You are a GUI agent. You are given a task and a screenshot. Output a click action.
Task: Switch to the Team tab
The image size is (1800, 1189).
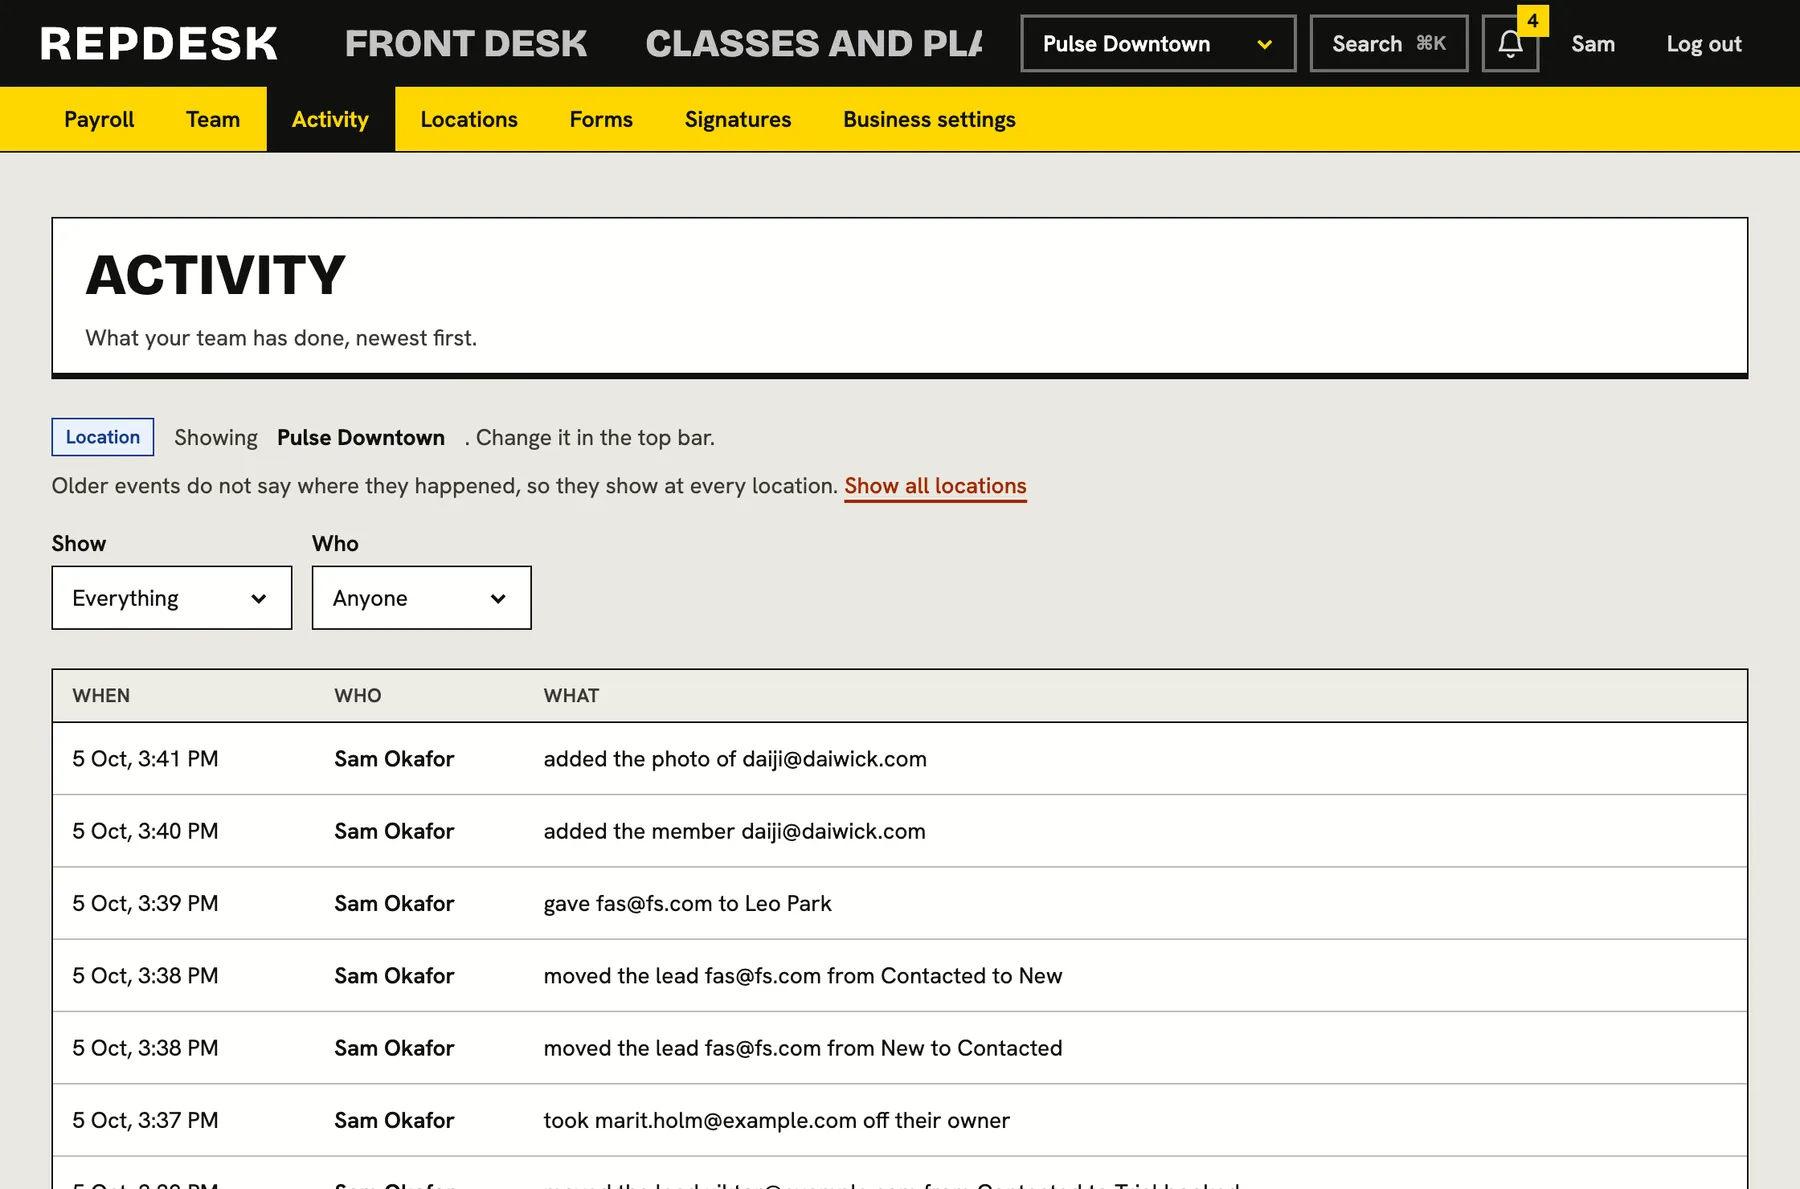click(x=213, y=119)
